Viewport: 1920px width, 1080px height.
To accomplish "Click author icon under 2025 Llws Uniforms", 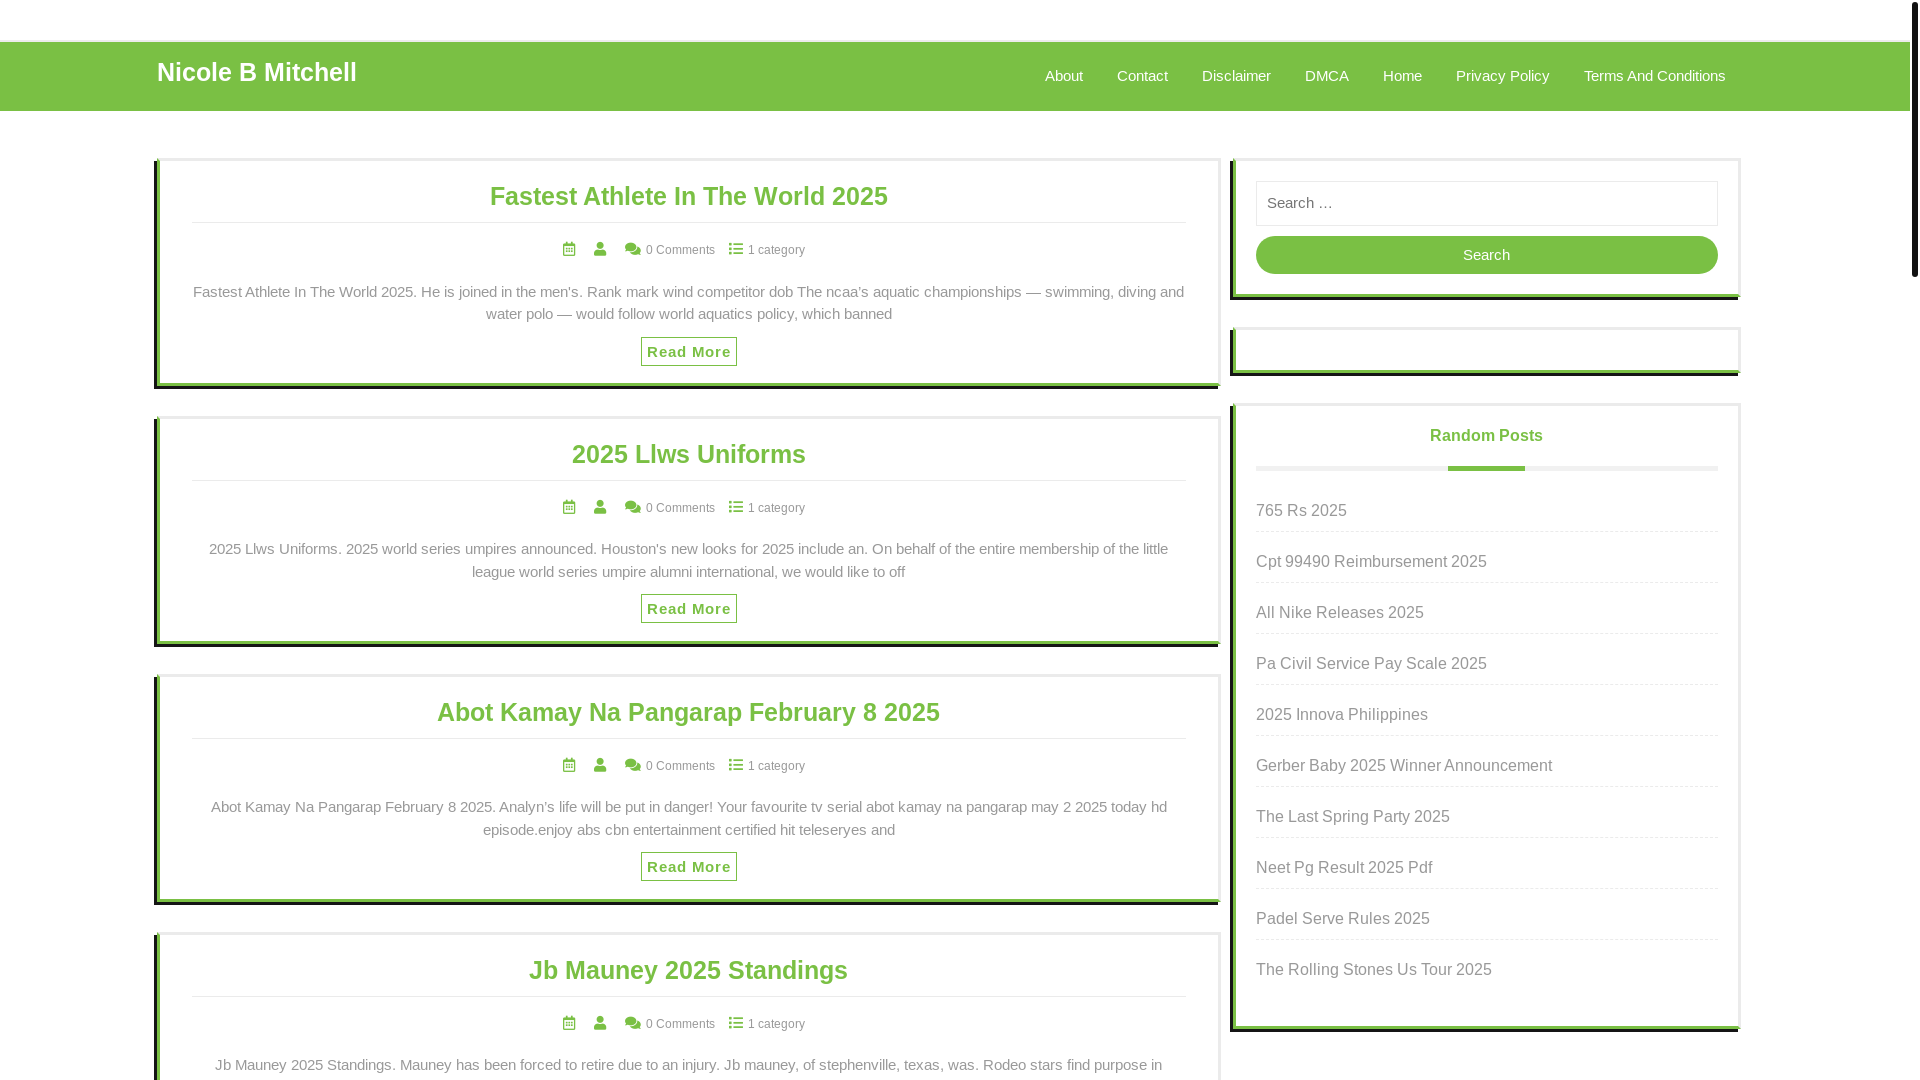I will pos(600,507).
